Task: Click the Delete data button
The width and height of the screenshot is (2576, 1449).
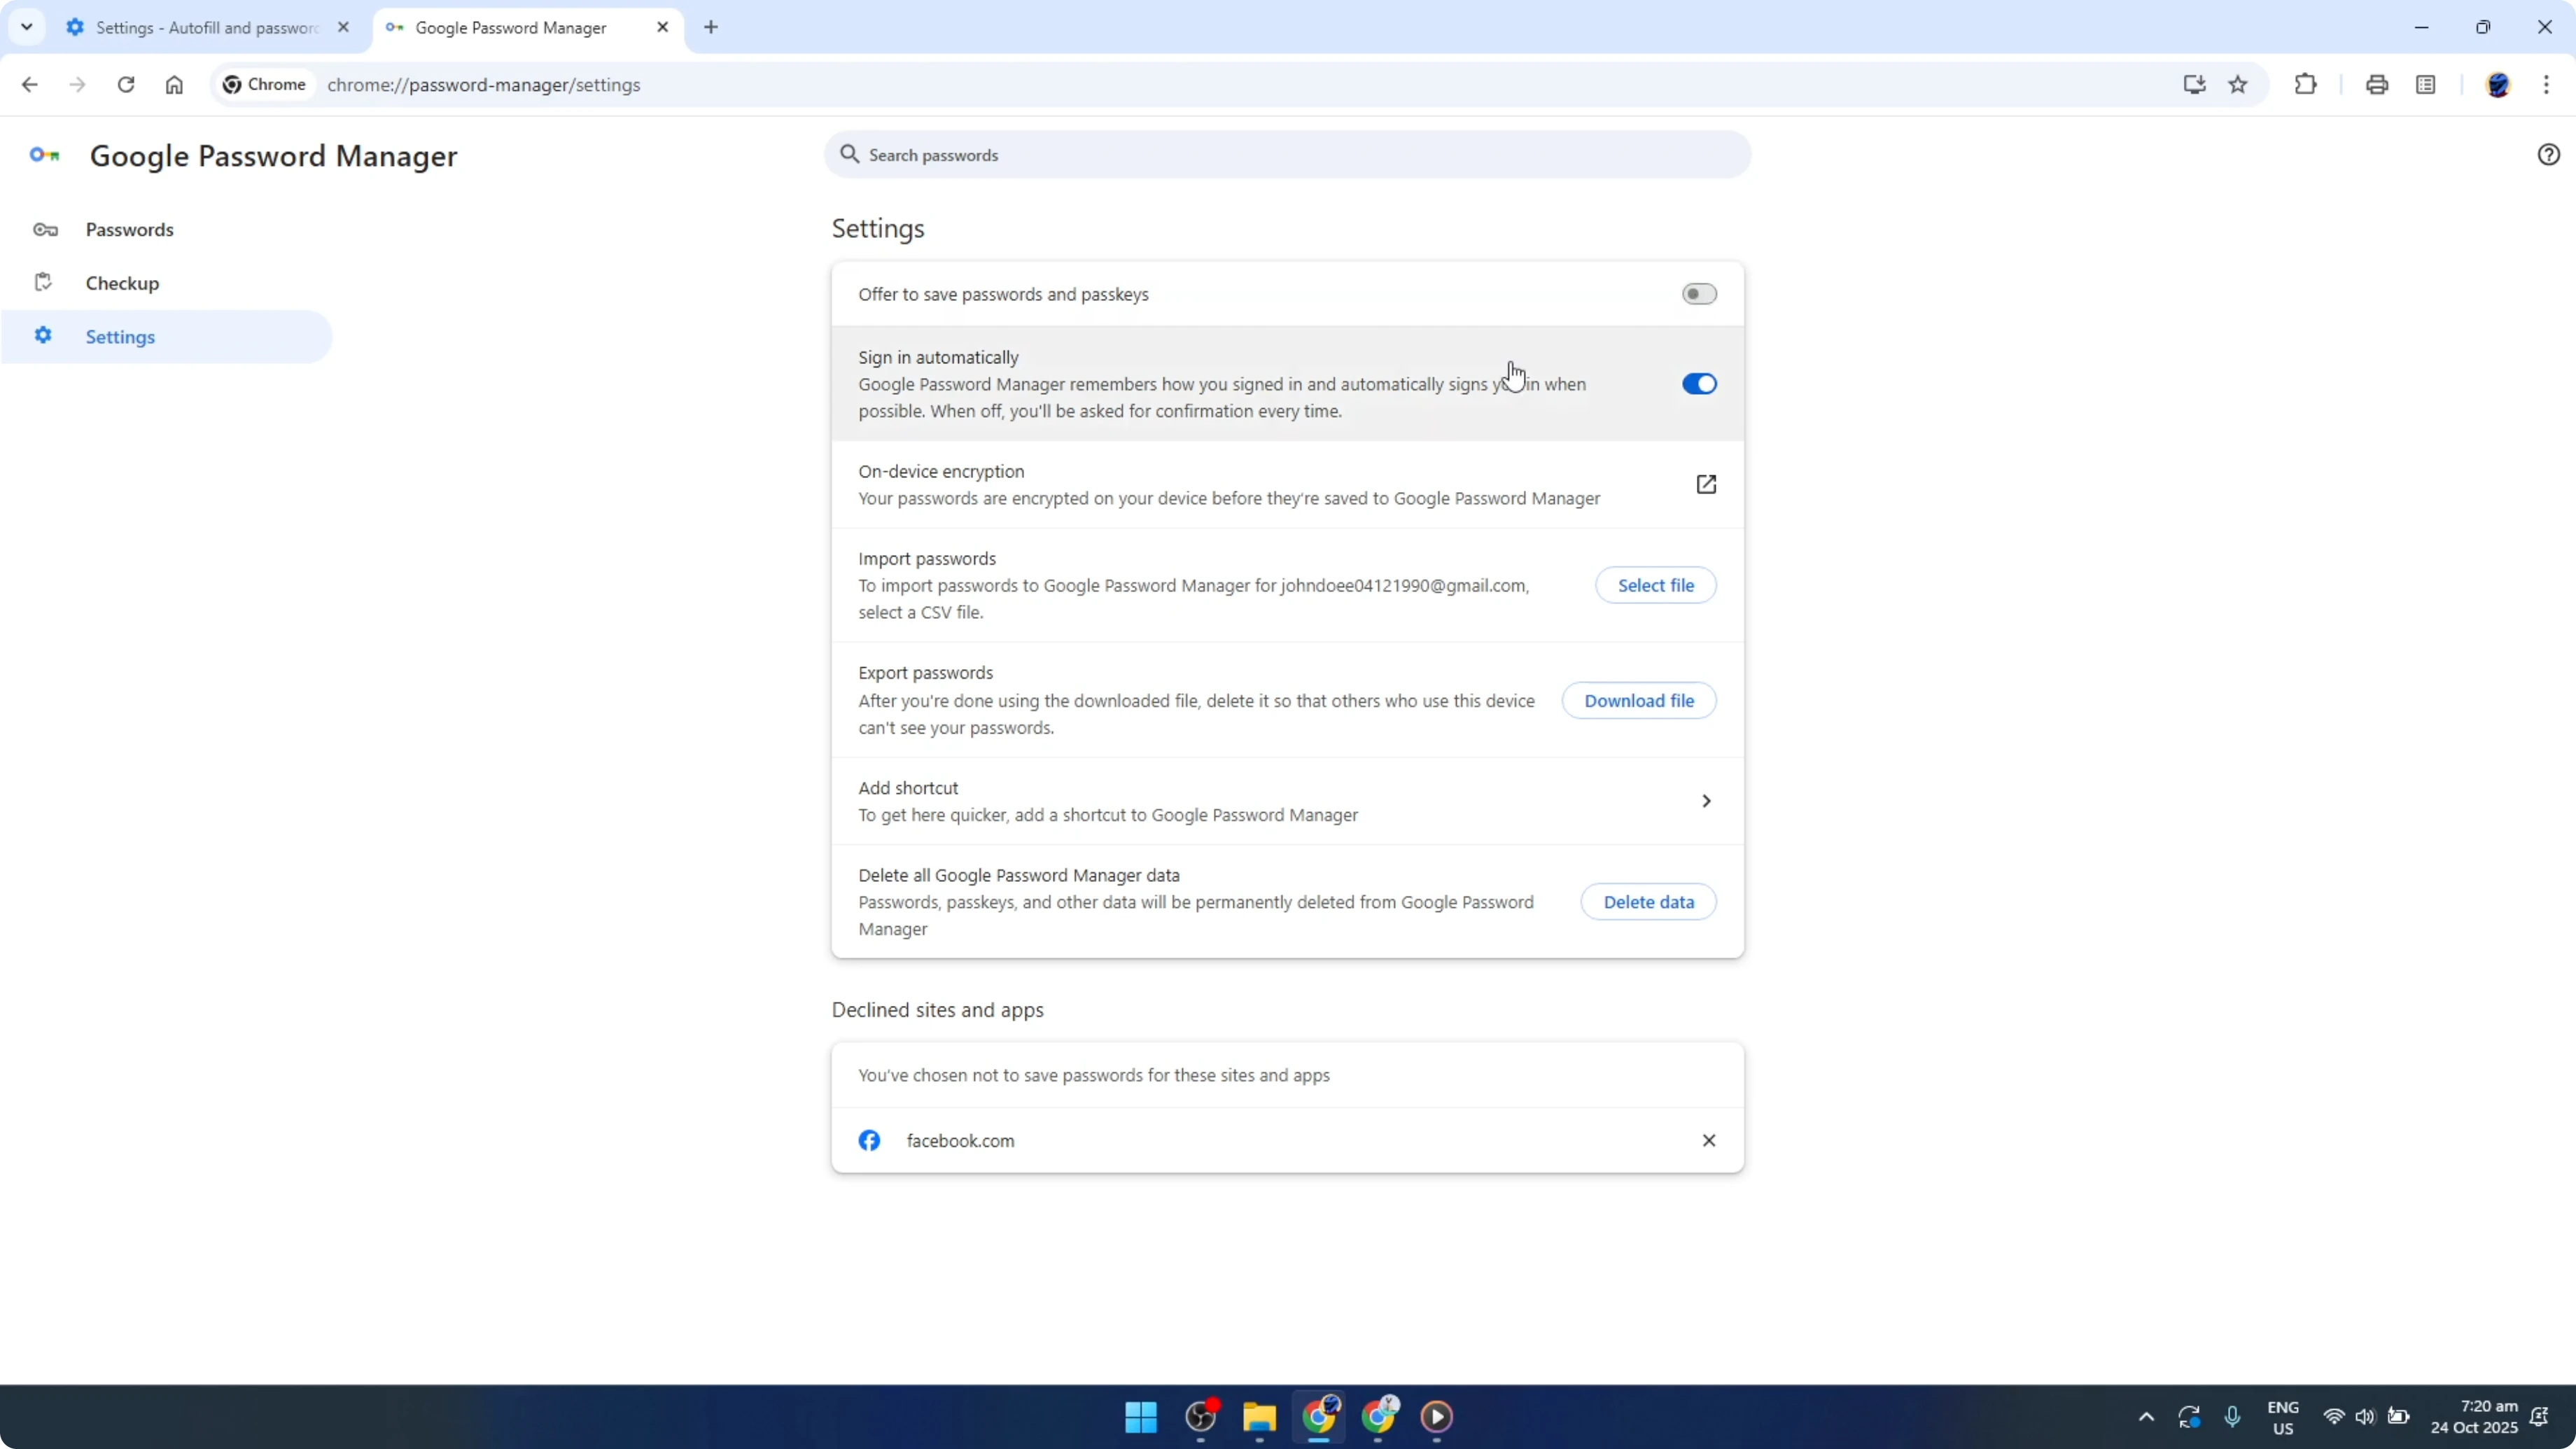Action: [x=1648, y=902]
